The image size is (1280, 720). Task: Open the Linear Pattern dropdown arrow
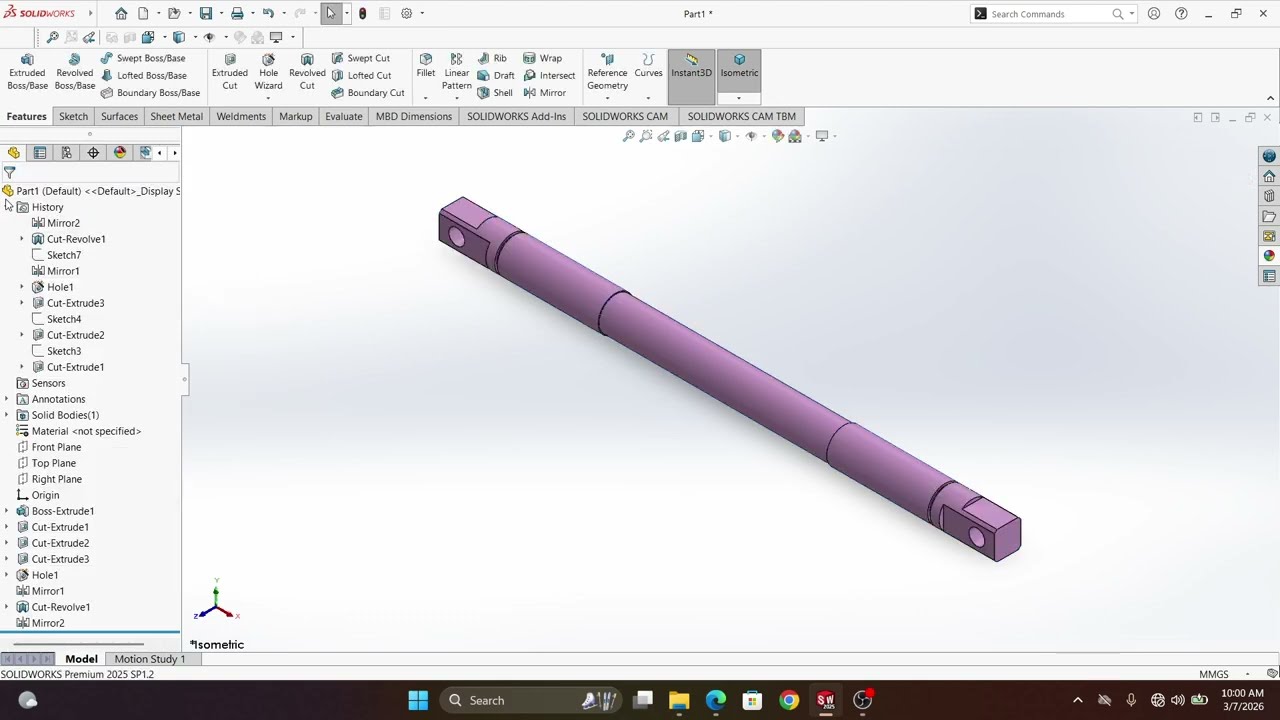click(457, 98)
